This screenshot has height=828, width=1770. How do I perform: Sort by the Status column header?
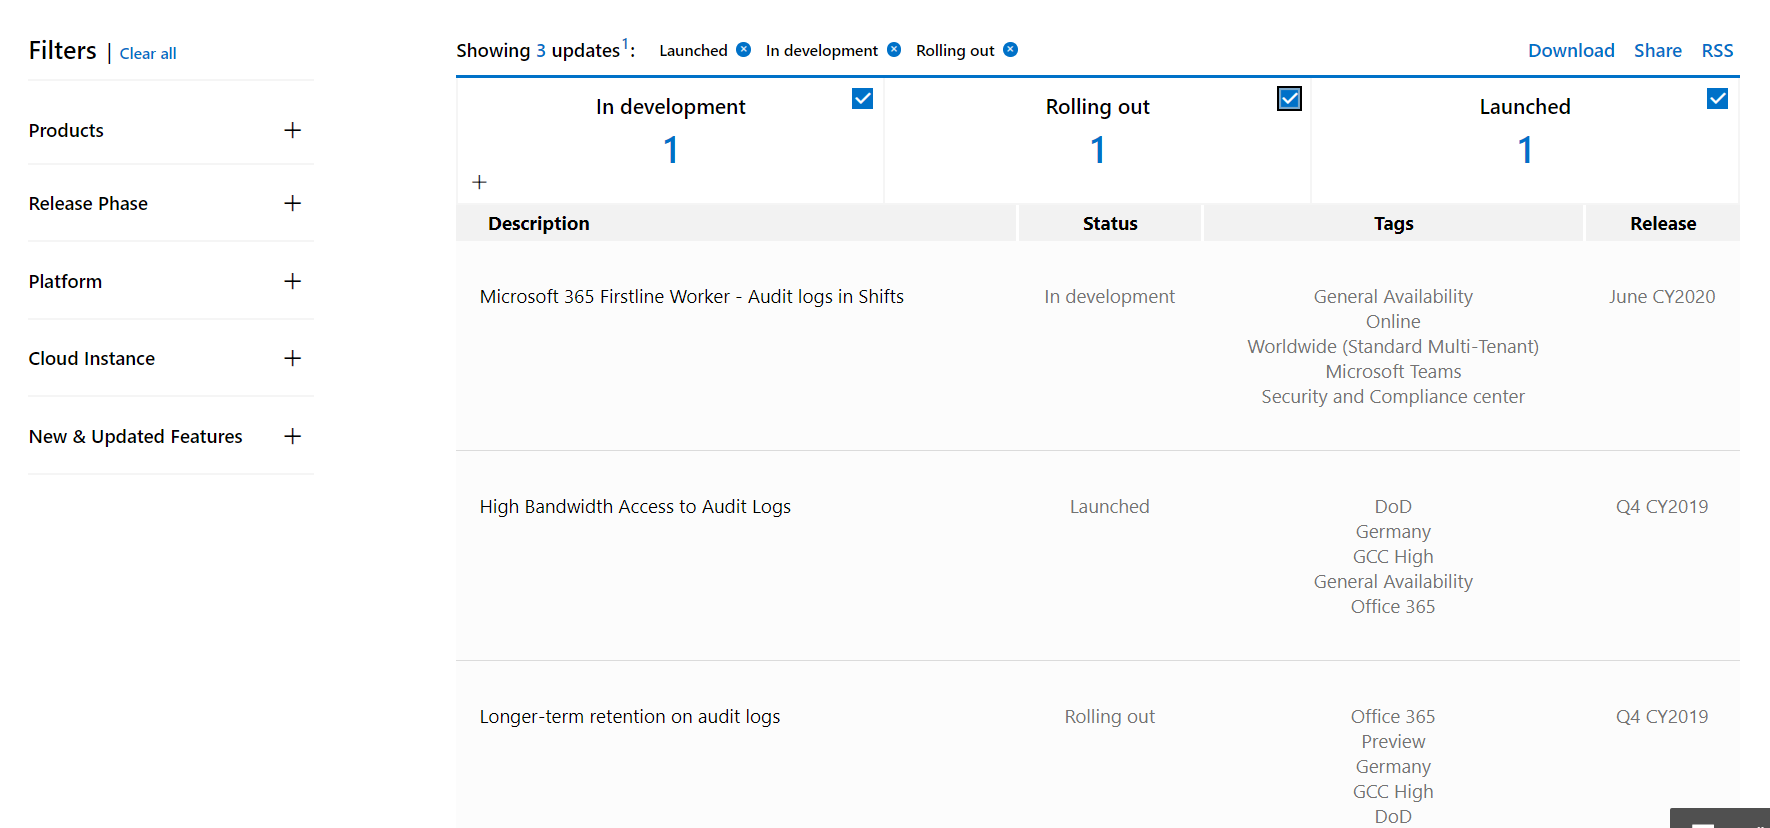[x=1110, y=223]
